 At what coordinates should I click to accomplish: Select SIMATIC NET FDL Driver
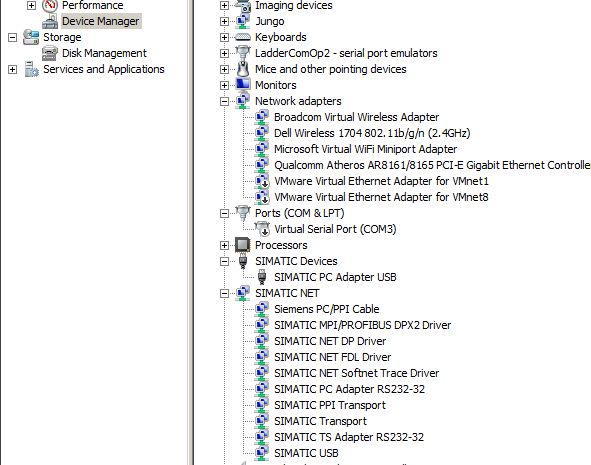332,357
